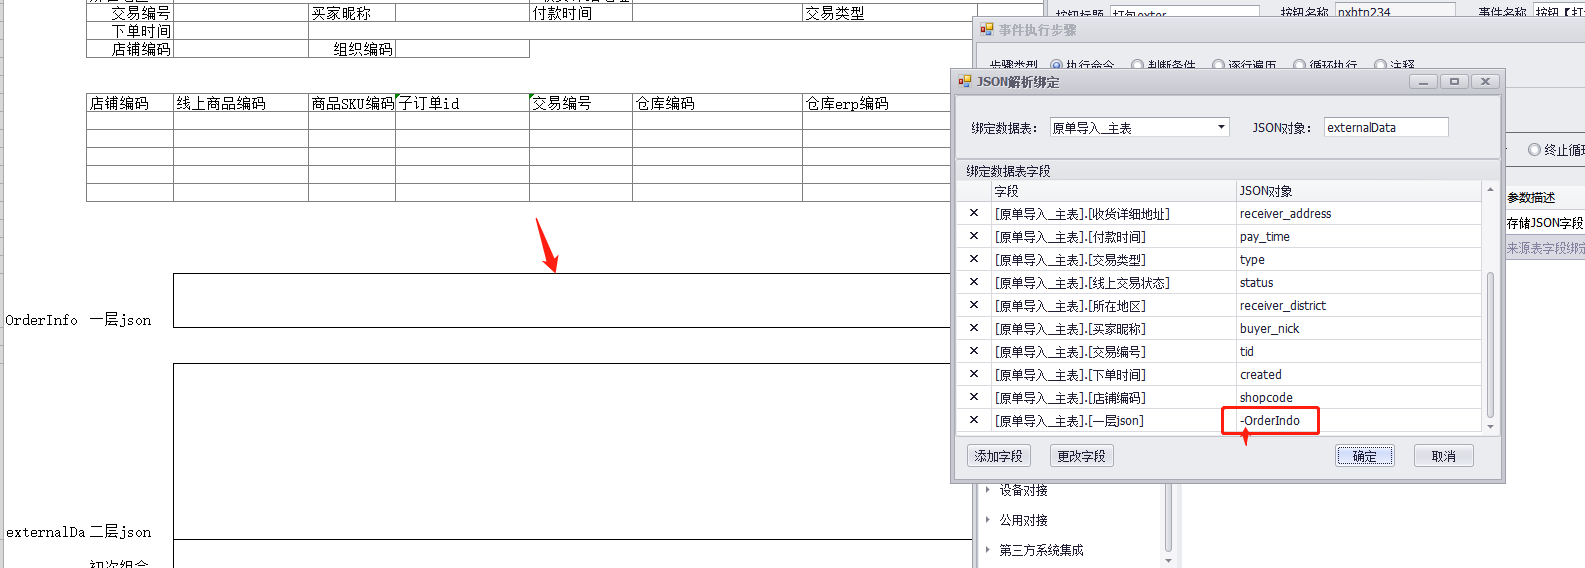The height and width of the screenshot is (568, 1585).
Task: Click tree panel scroll down arrow
Action: coord(1168,561)
